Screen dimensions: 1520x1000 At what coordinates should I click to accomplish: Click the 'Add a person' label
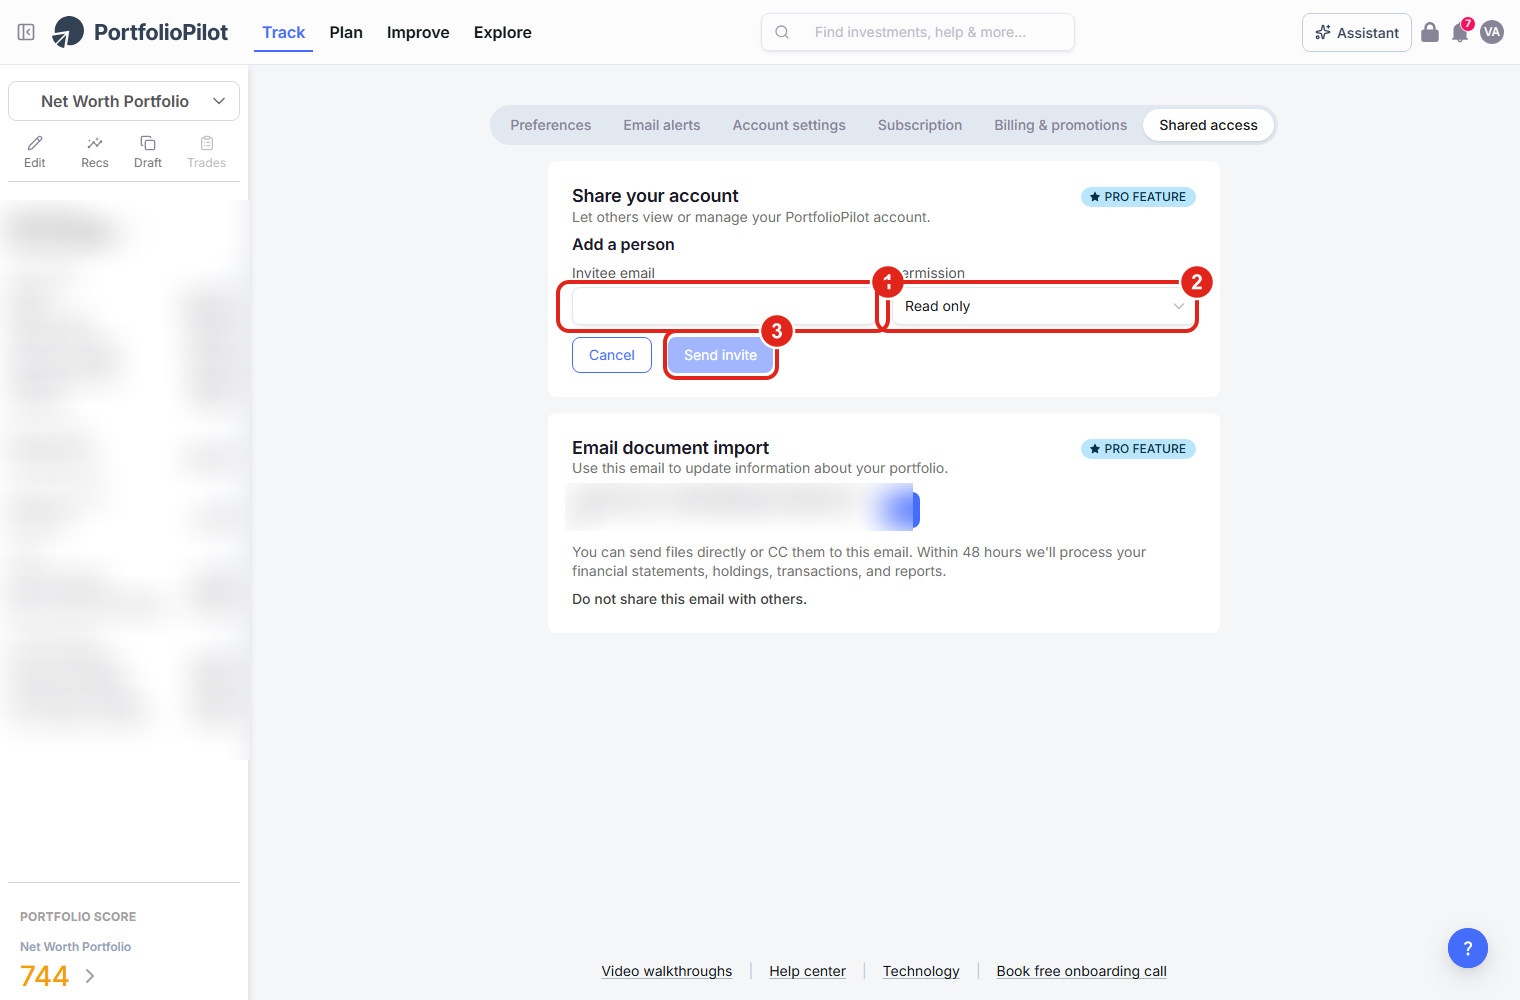[623, 244]
